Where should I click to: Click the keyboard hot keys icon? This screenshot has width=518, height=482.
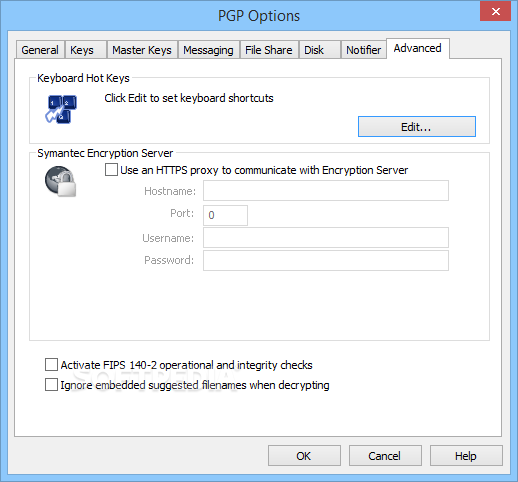coord(61,109)
